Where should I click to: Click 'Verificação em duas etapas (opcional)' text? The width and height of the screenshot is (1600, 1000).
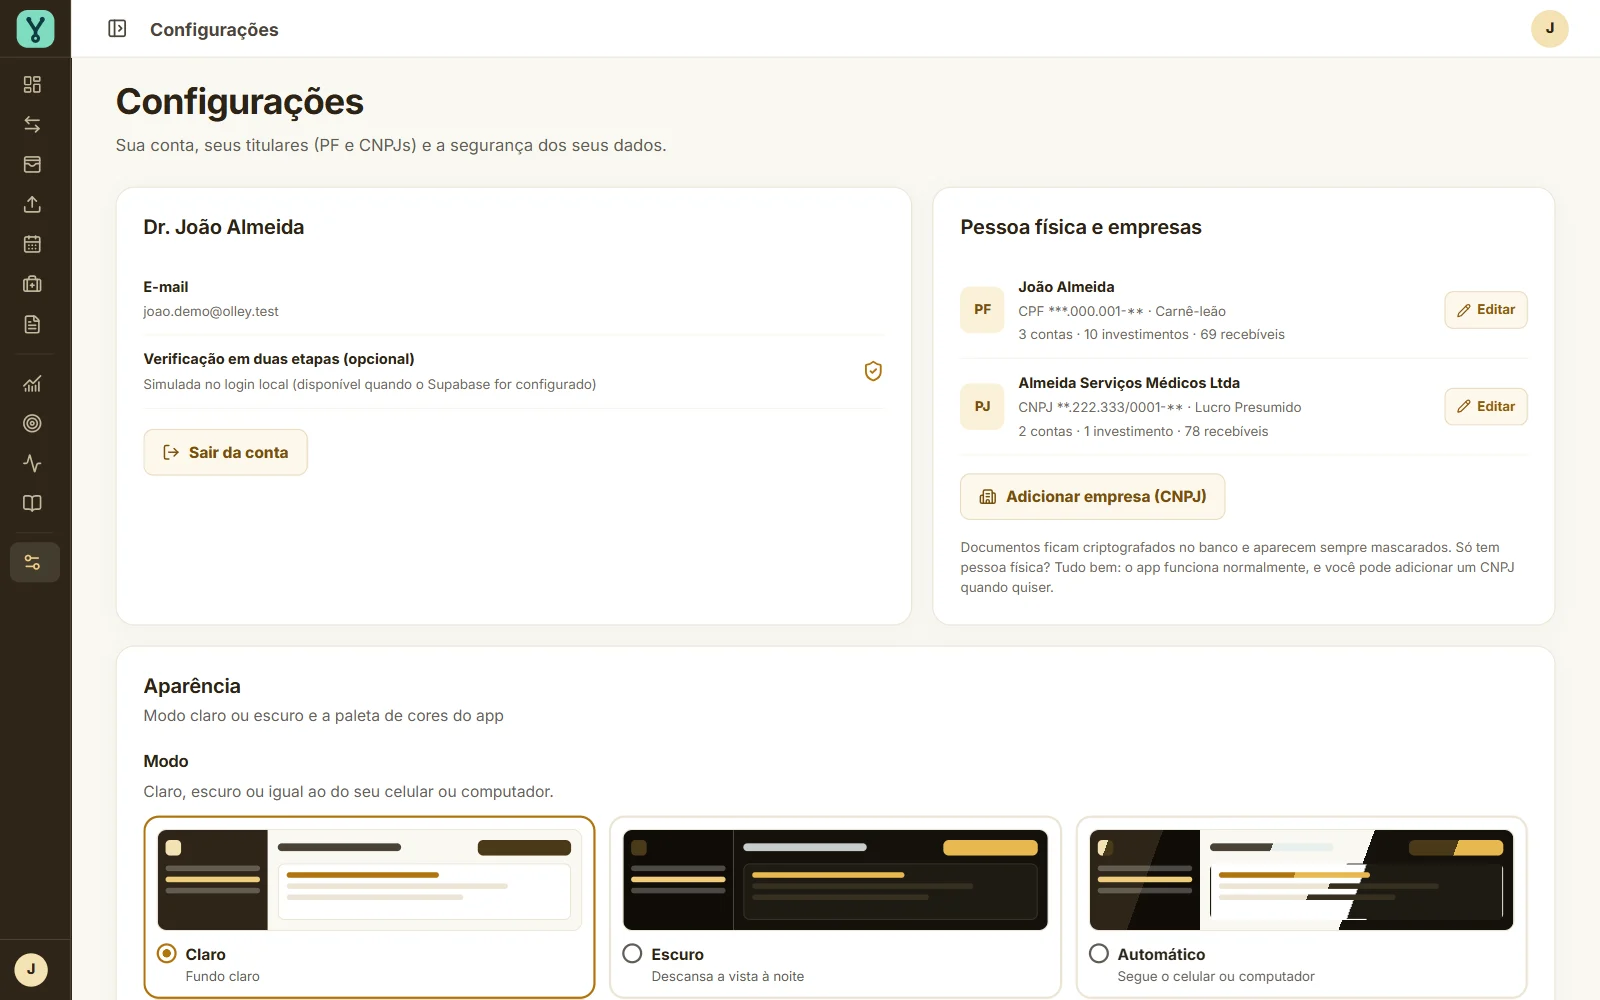(278, 359)
